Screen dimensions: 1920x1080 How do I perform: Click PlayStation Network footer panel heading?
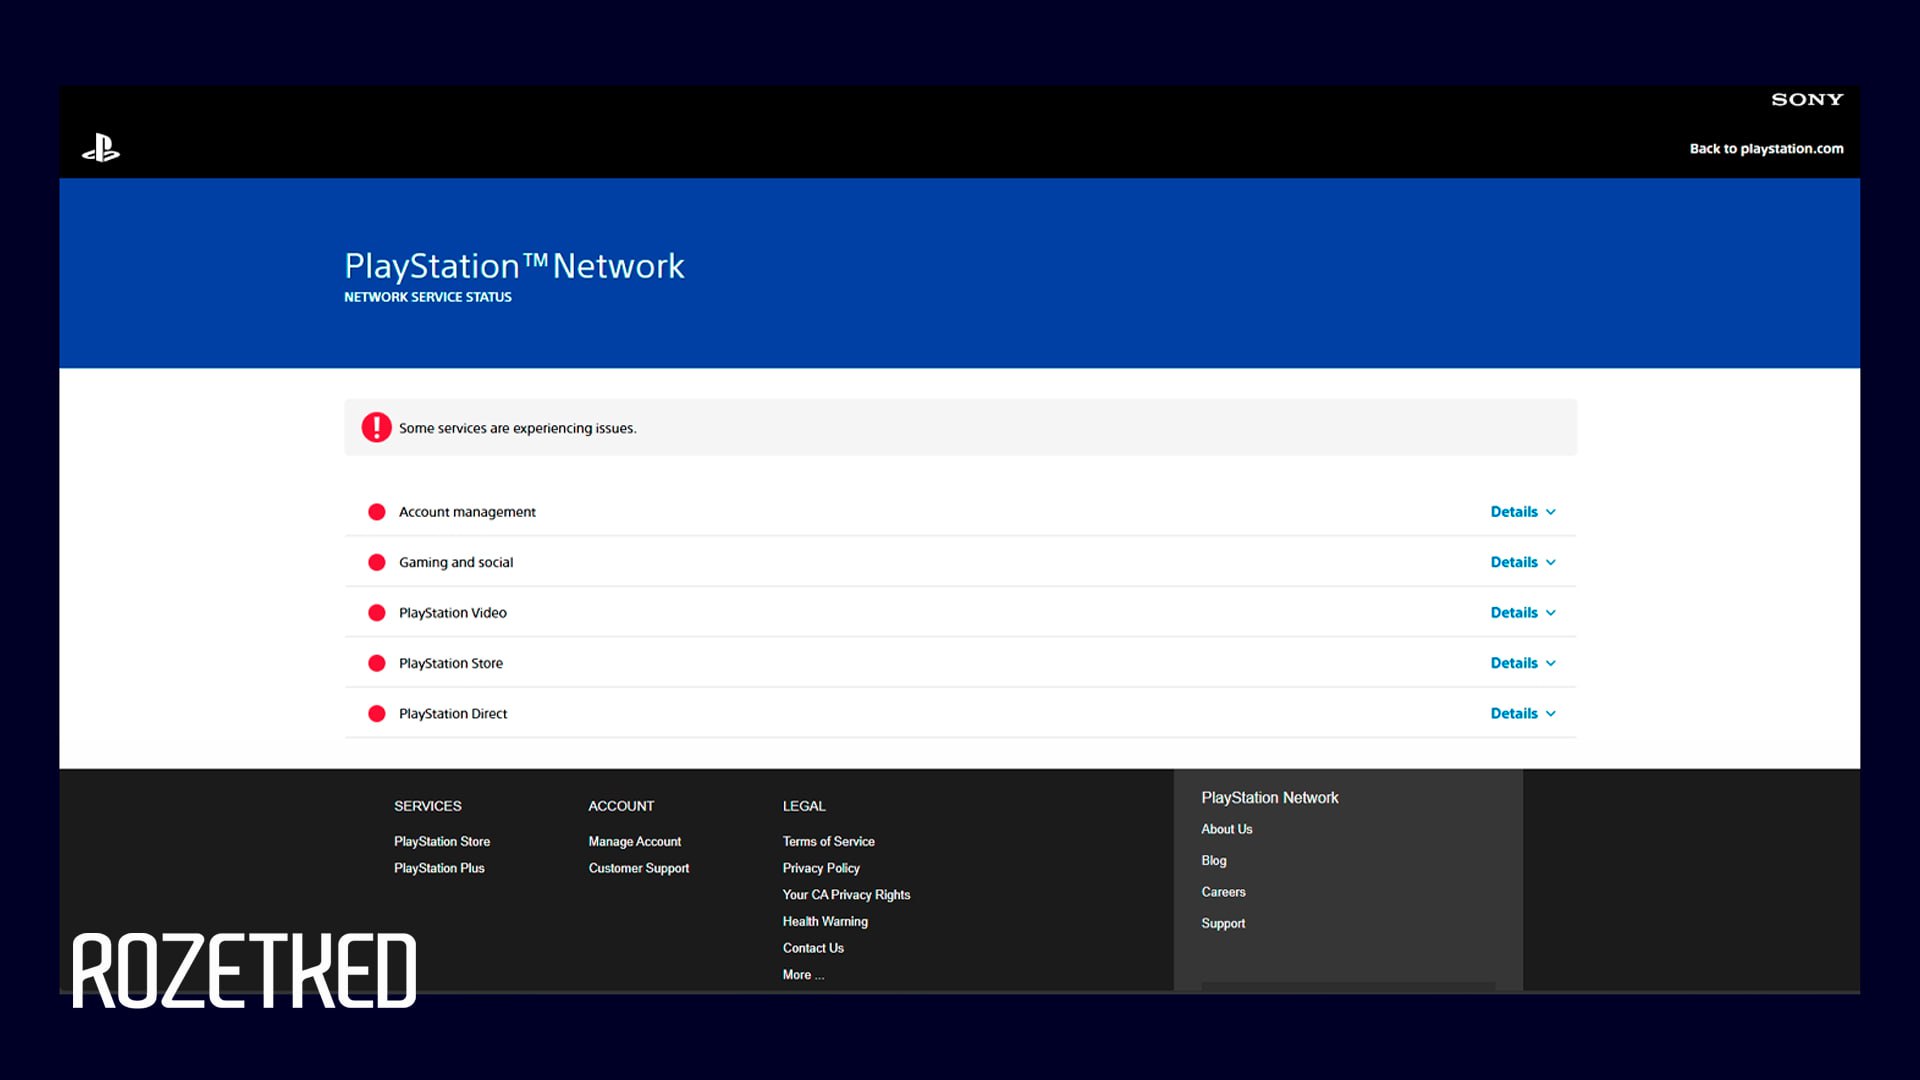[1269, 797]
